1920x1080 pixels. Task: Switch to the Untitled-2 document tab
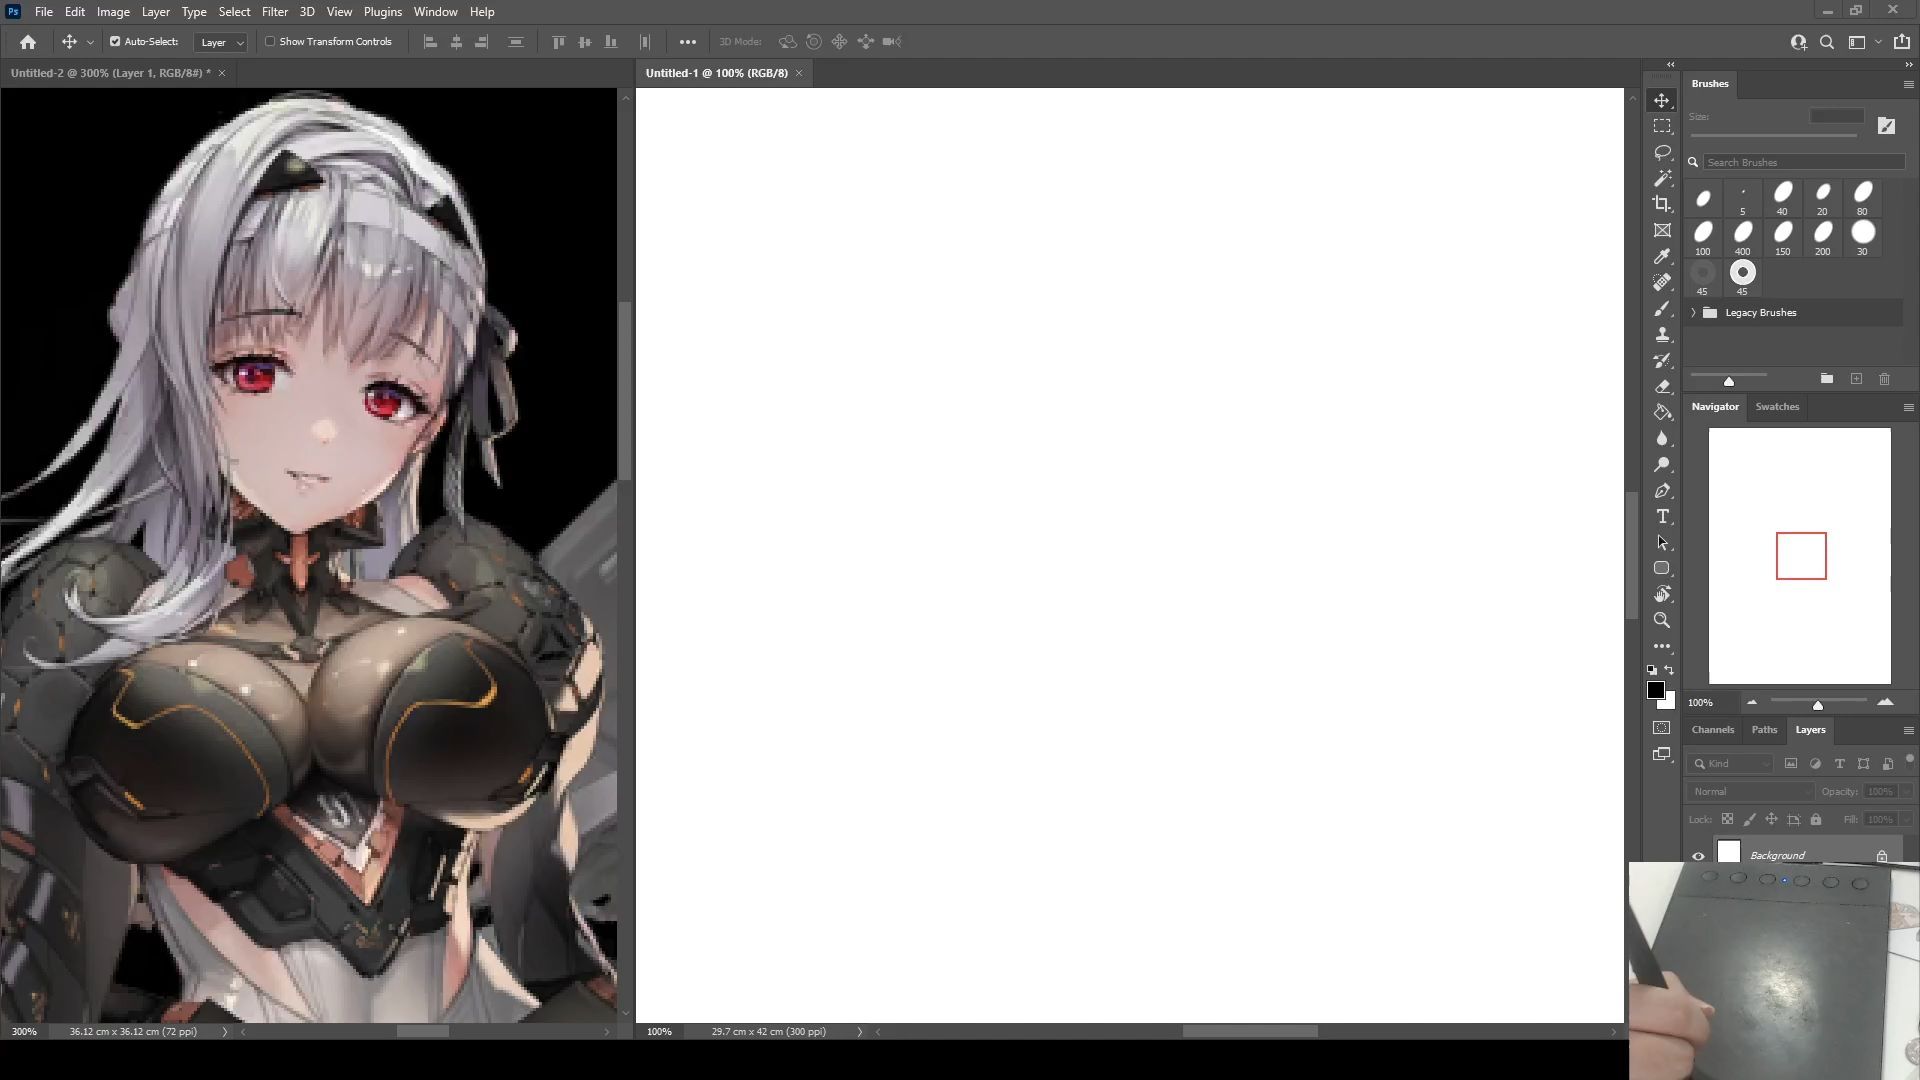tap(110, 73)
